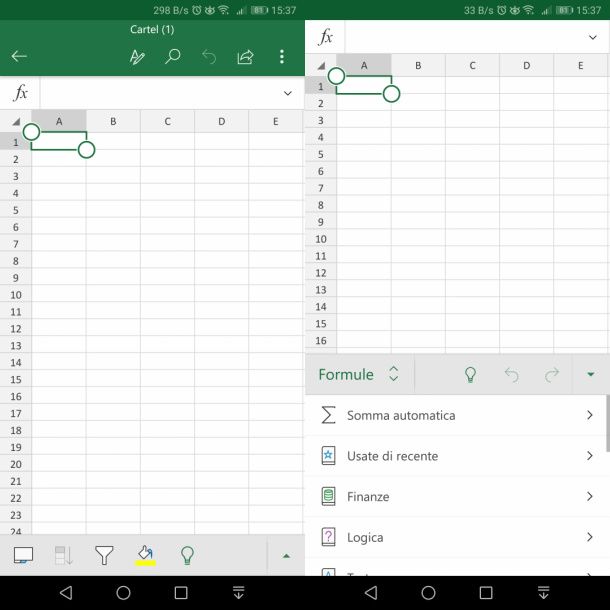610x610 pixels.
Task: Open Logica functions submenu
Action: 456,537
